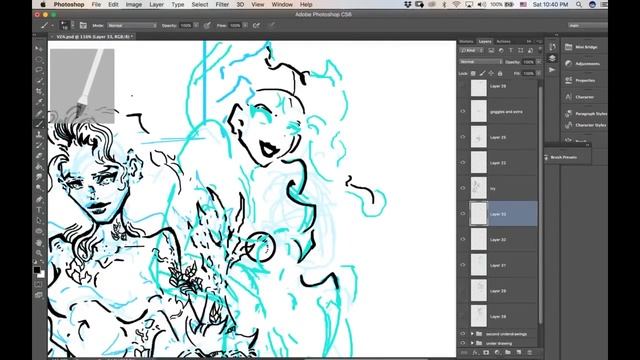Open layer effects fx menu
The height and width of the screenshot is (360, 640).
pos(475,352)
